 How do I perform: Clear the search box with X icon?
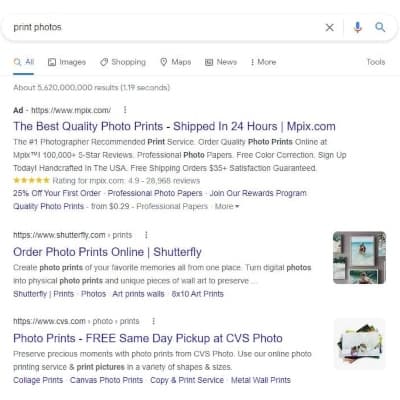[329, 27]
